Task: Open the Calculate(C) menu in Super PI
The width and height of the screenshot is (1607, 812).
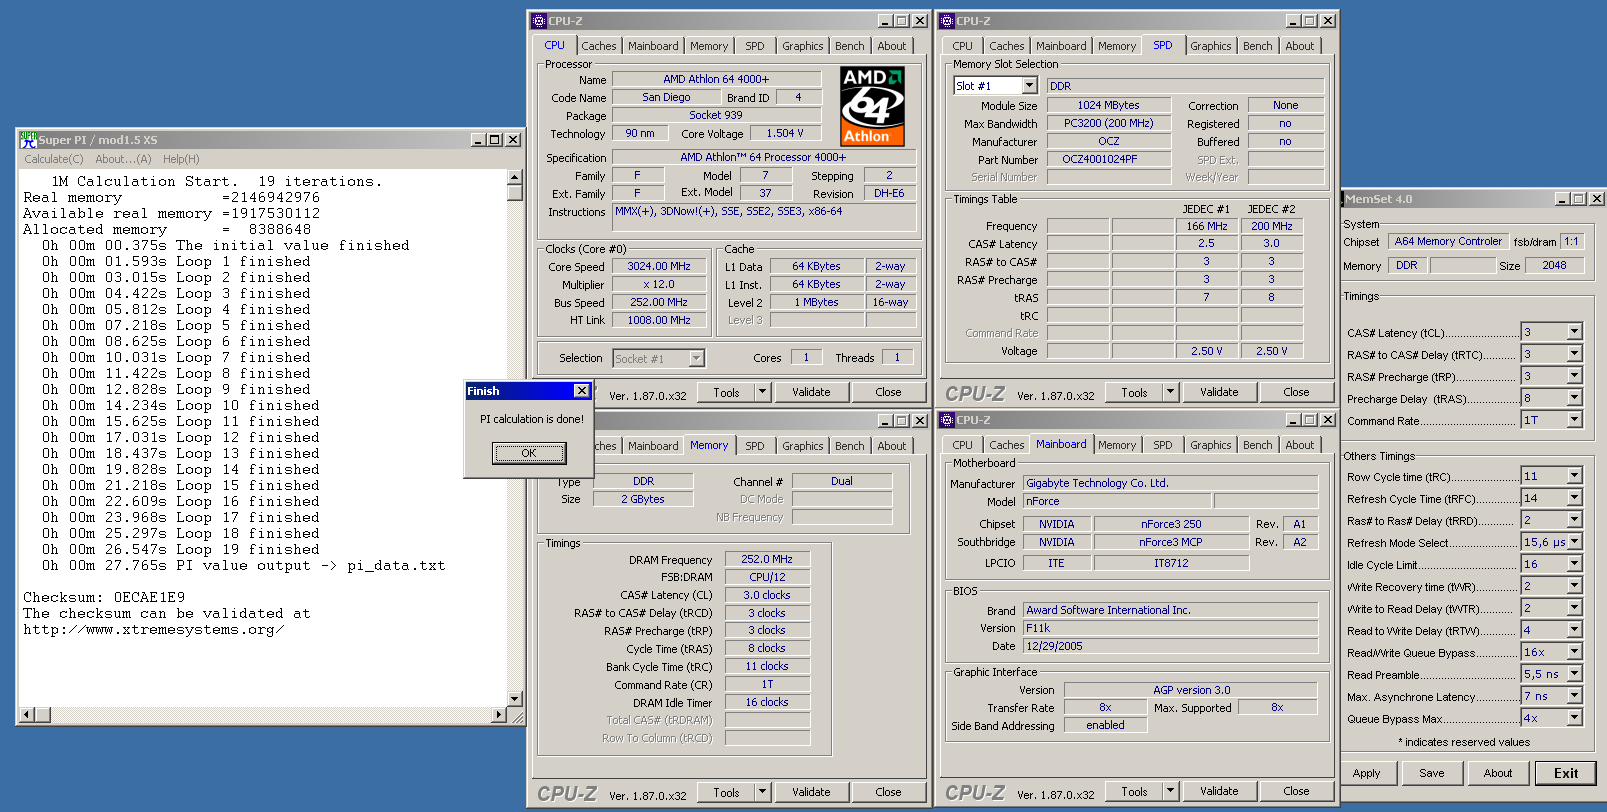Action: [x=54, y=159]
